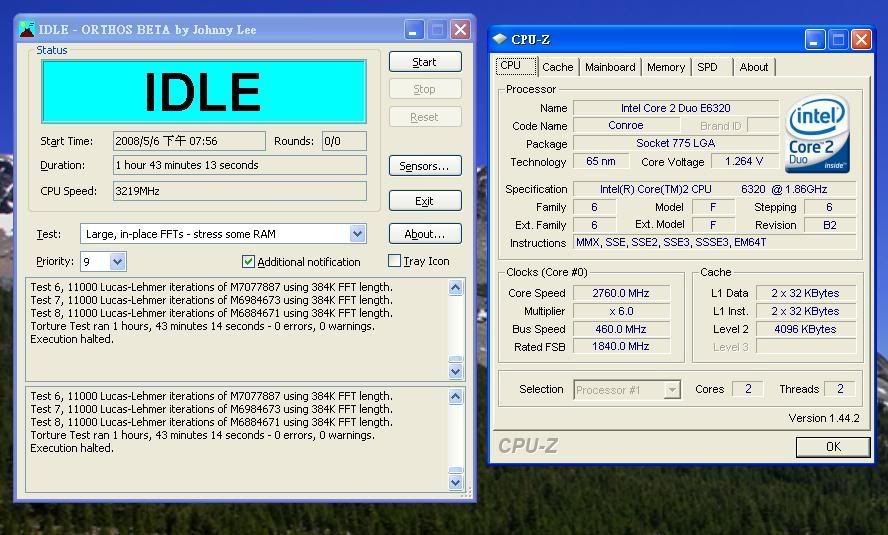Click the down arrow in lower log scrollbar
Screen dimensions: 888x535
click(456, 482)
